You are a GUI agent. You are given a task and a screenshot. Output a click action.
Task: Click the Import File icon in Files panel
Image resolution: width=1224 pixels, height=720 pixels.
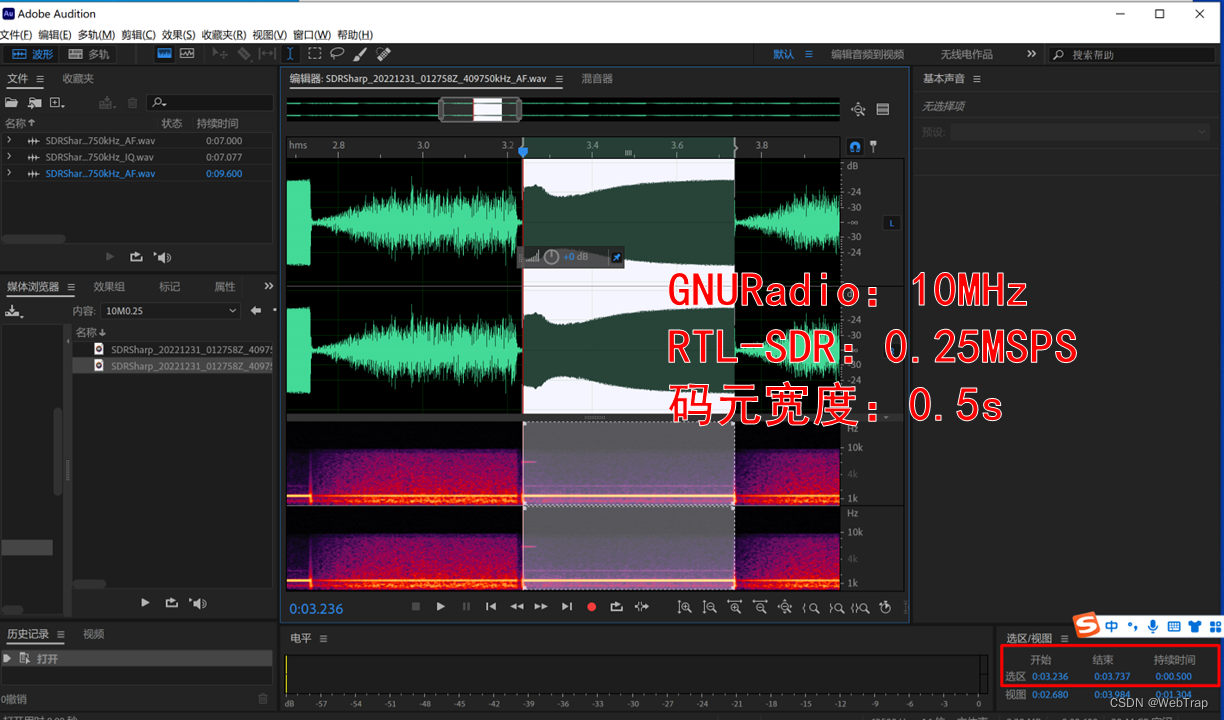pos(35,102)
